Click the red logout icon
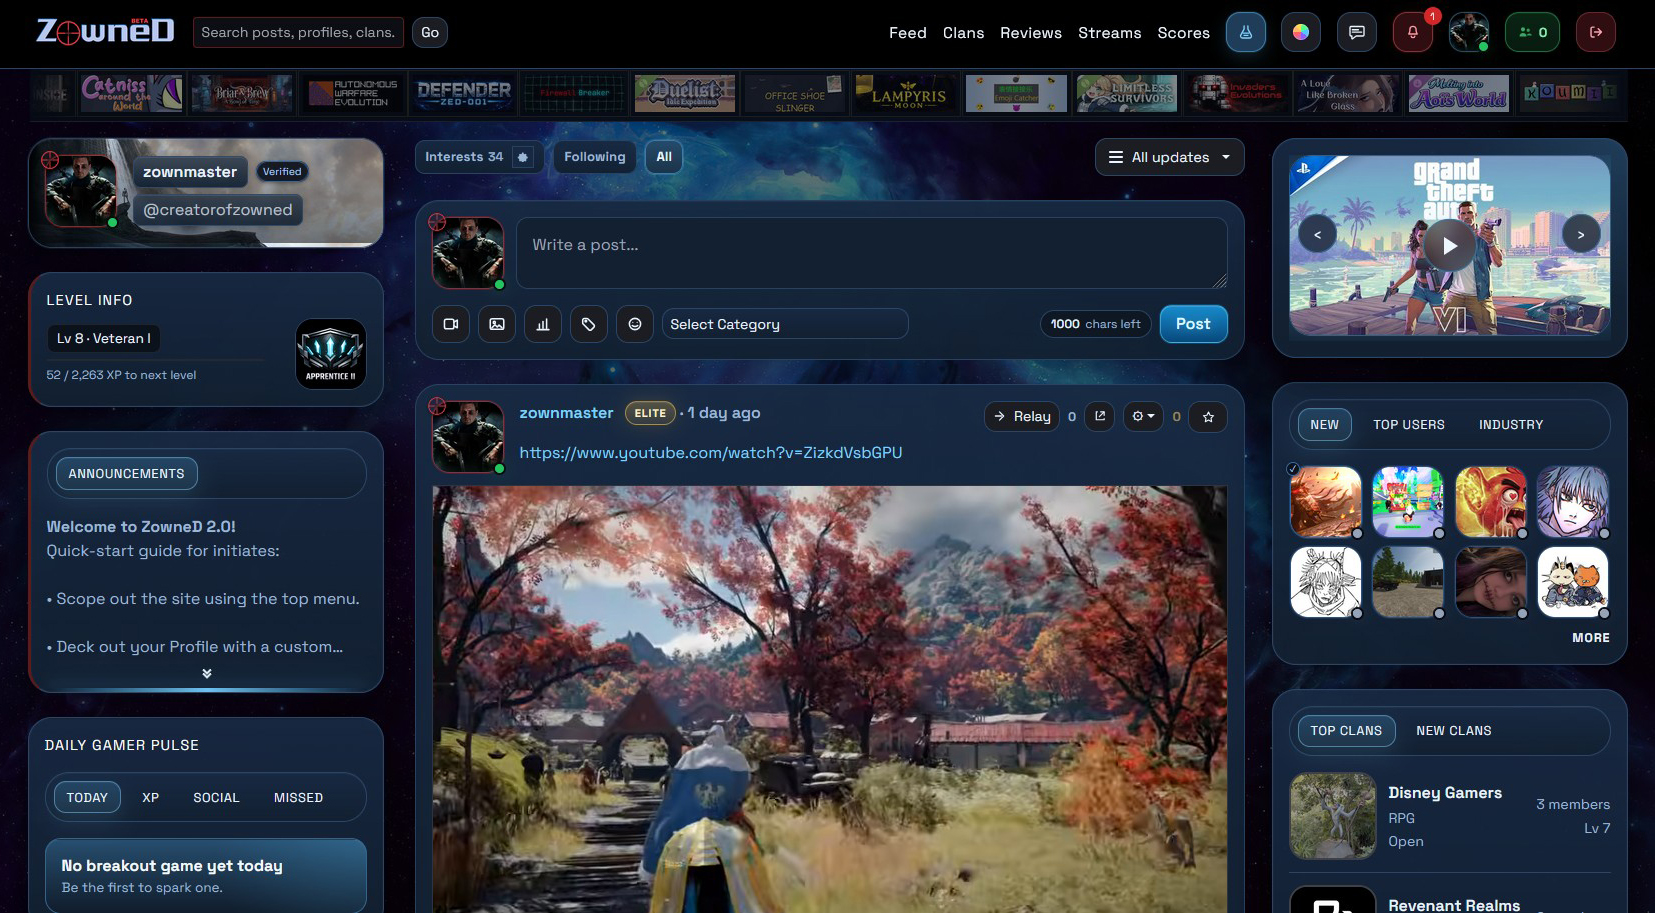The width and height of the screenshot is (1655, 913). pyautogui.click(x=1596, y=32)
